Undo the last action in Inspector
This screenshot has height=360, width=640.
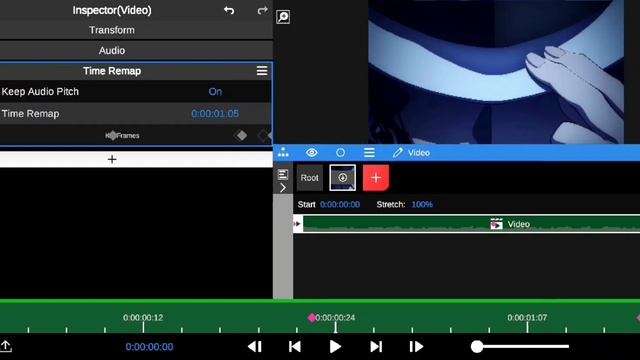tap(229, 10)
